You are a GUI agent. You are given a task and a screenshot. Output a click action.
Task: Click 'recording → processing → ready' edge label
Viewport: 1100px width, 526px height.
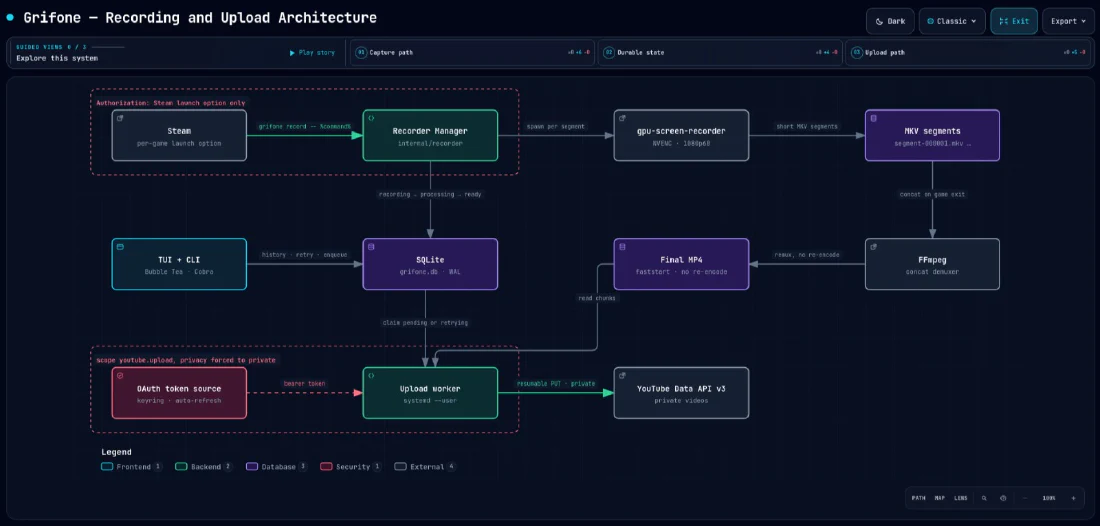click(x=430, y=194)
